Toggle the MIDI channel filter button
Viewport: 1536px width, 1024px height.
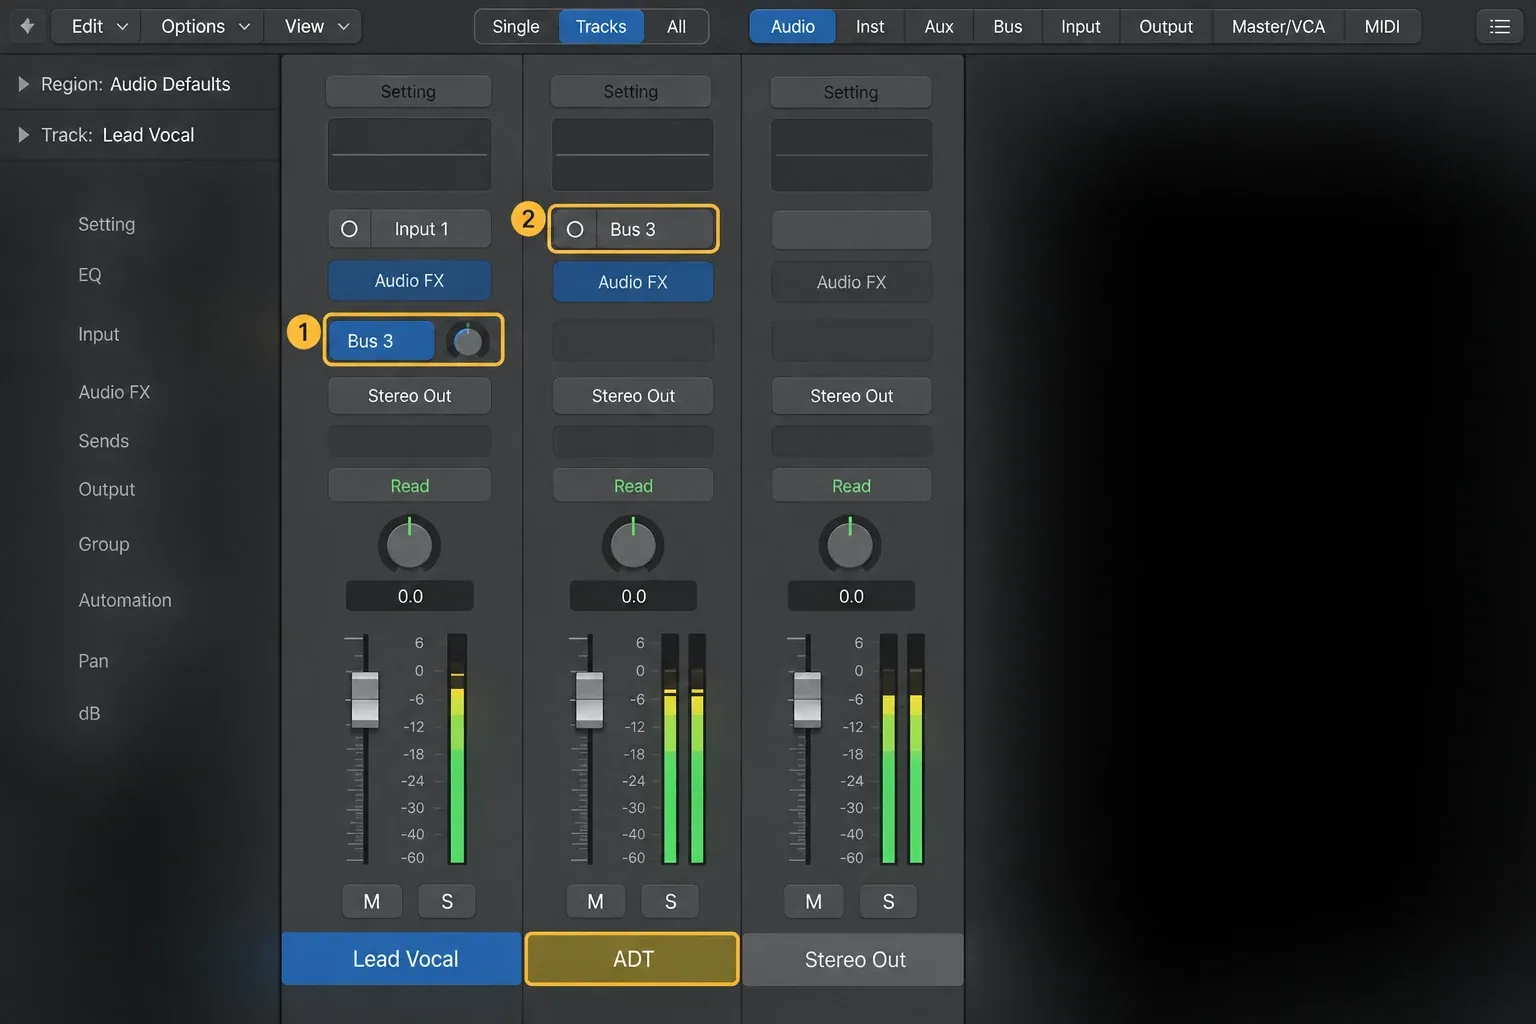(1382, 26)
